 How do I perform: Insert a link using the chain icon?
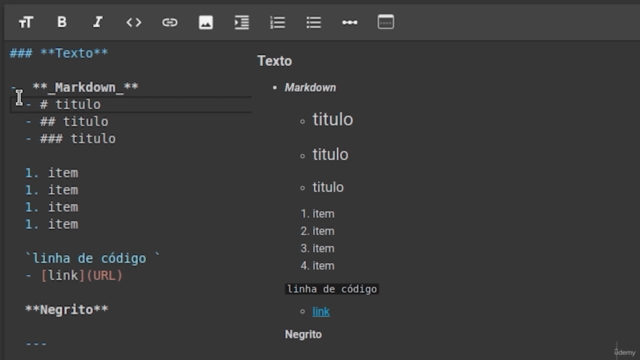coord(170,22)
